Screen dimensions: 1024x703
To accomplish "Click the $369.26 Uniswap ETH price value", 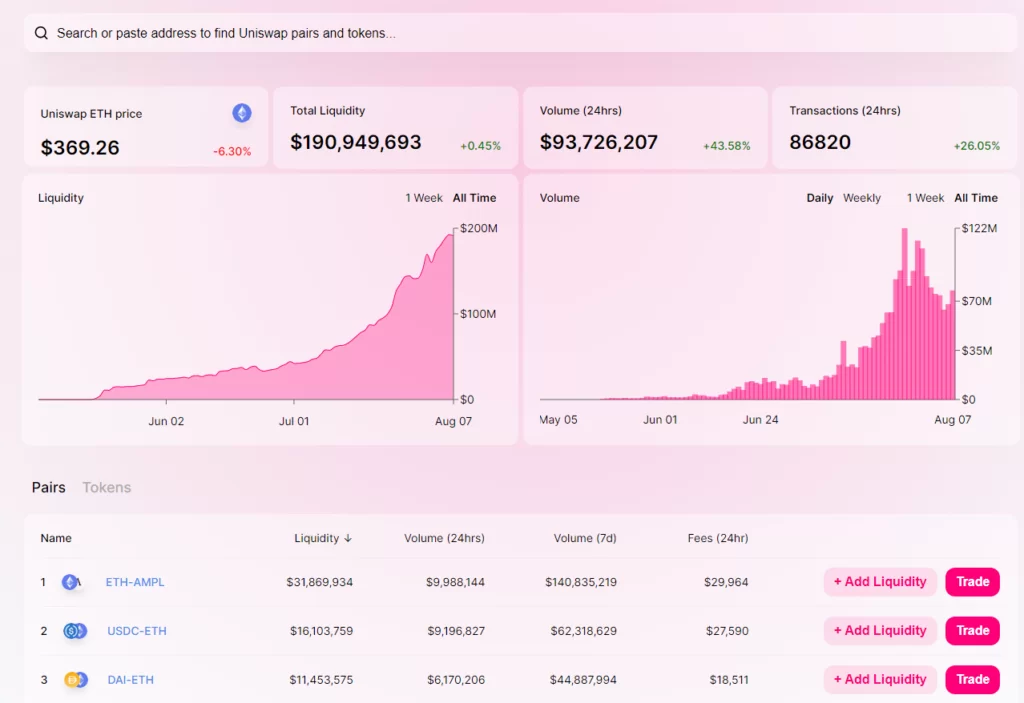I will (80, 148).
